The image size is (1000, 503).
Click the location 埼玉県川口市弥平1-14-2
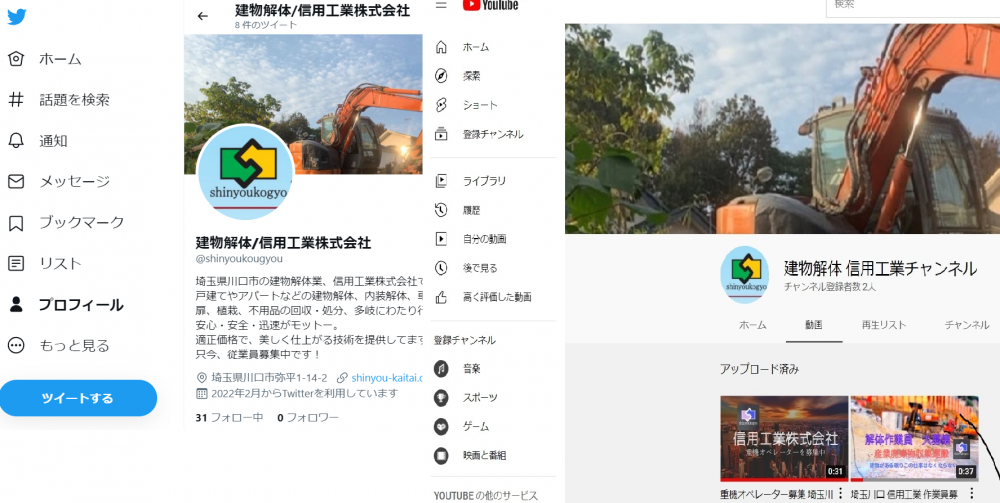click(269, 377)
